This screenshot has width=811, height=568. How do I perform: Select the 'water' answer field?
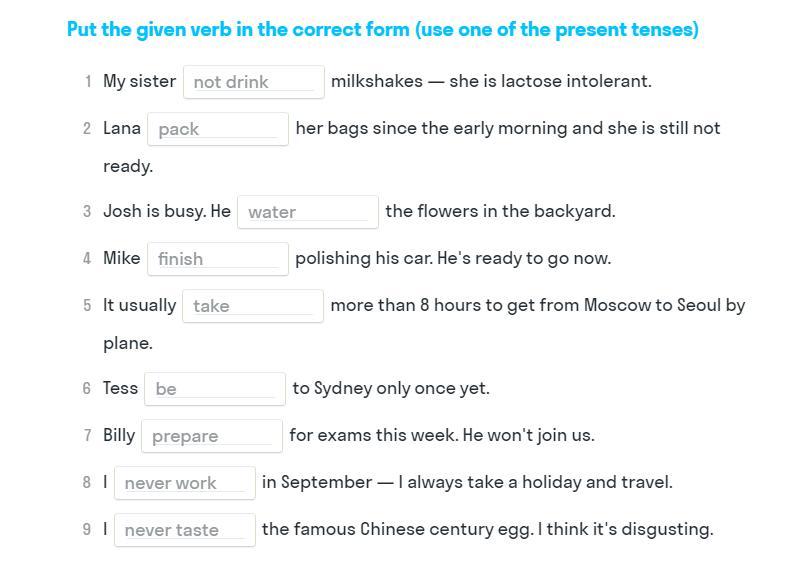point(307,212)
